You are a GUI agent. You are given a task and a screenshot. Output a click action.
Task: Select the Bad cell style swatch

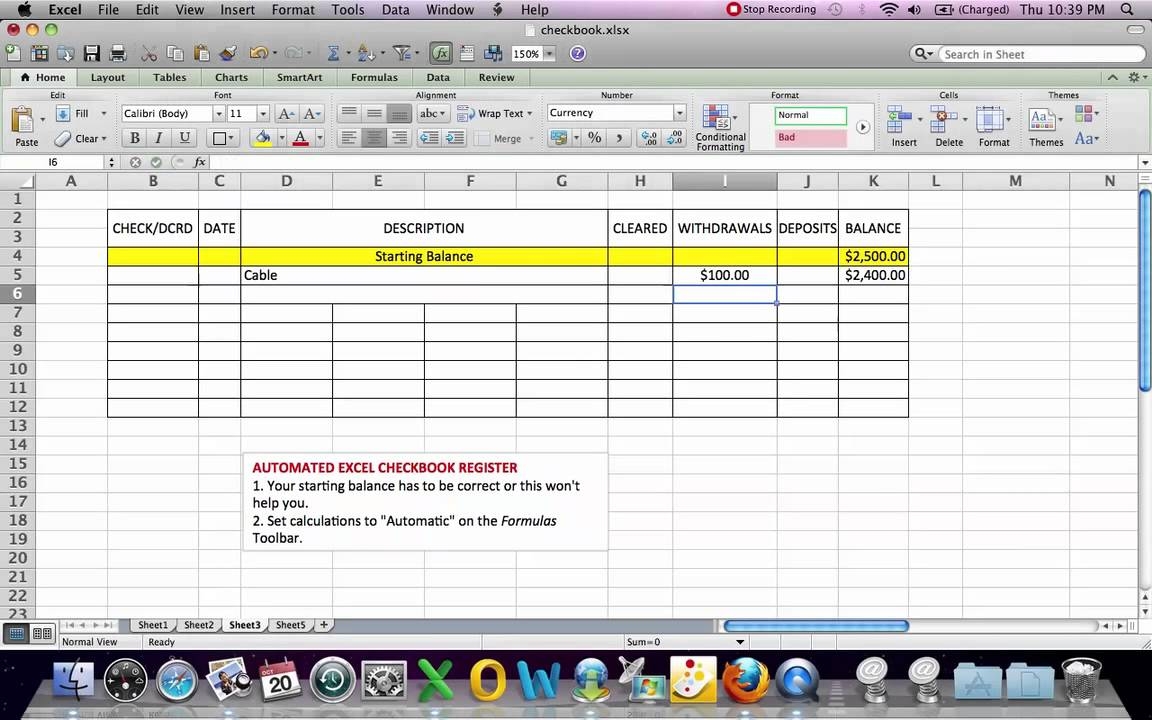pyautogui.click(x=810, y=137)
